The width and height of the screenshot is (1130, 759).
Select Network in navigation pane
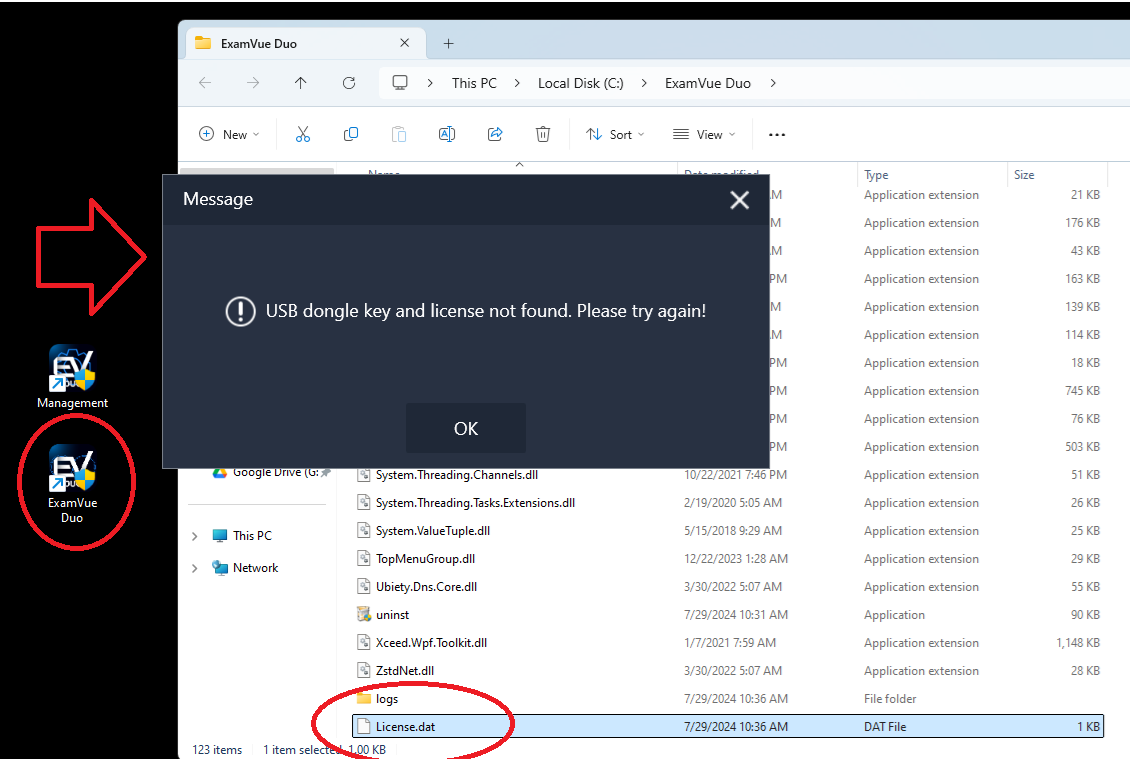tap(255, 568)
